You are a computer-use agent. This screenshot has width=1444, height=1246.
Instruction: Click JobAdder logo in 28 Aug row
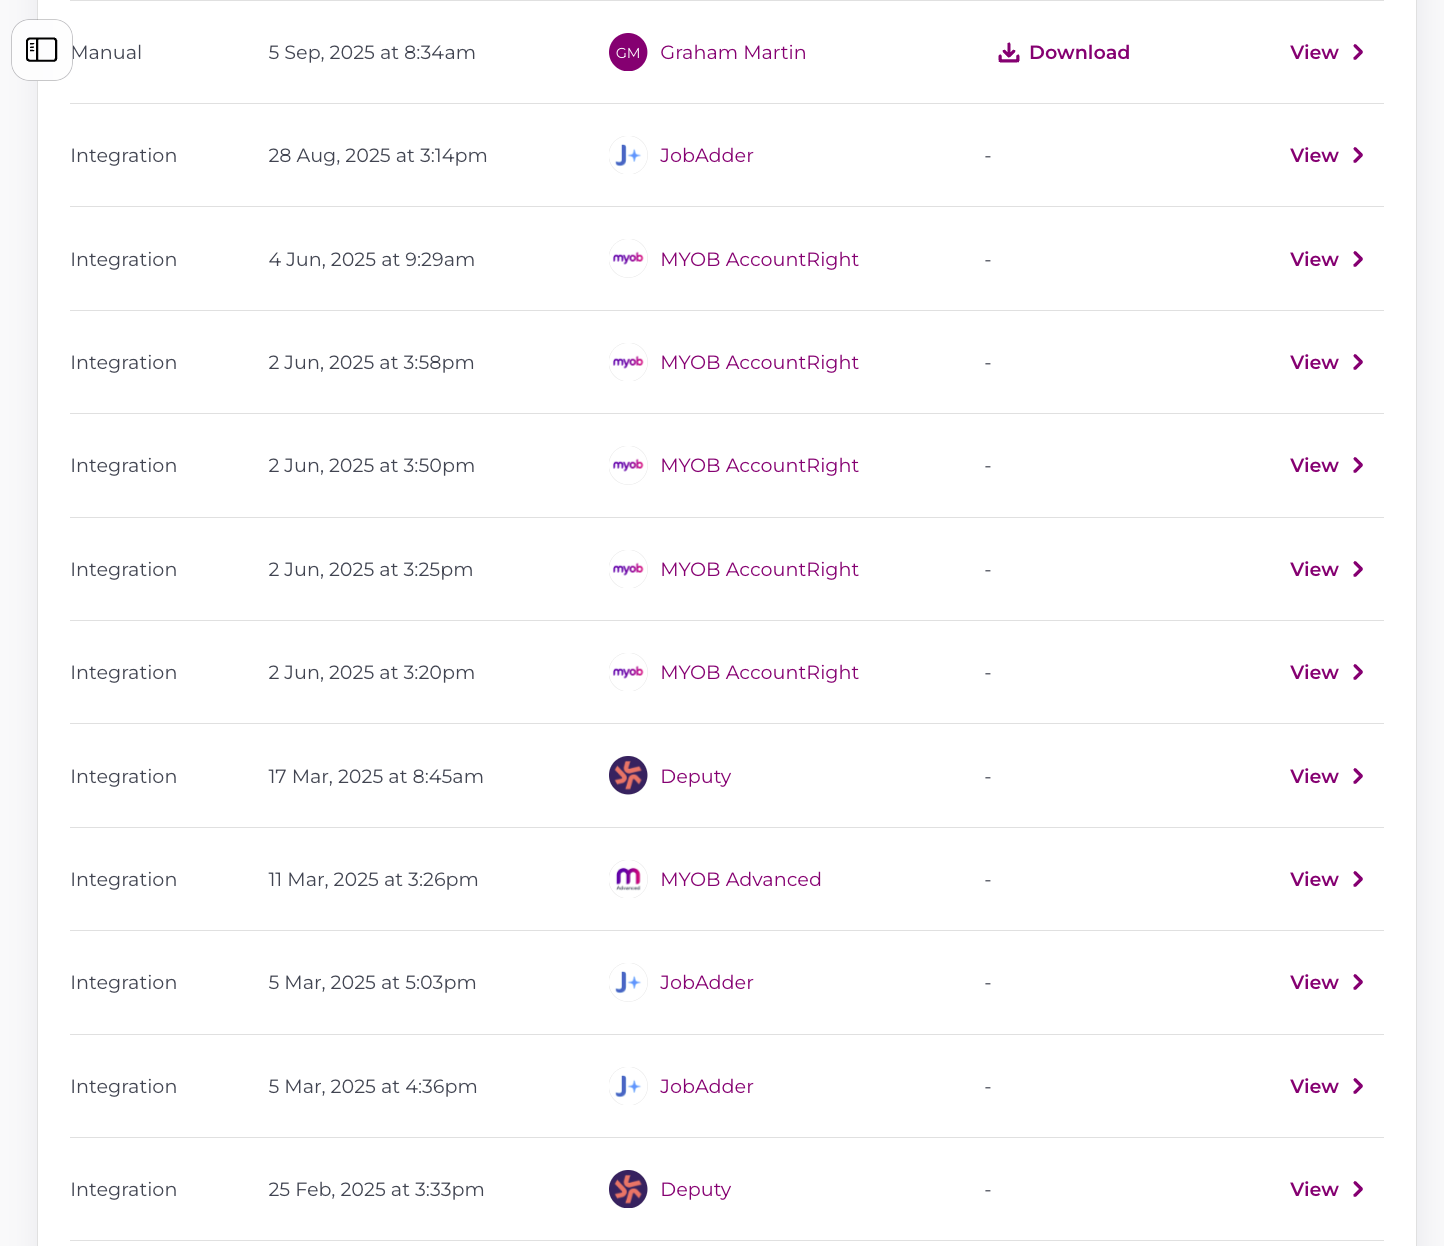(628, 156)
